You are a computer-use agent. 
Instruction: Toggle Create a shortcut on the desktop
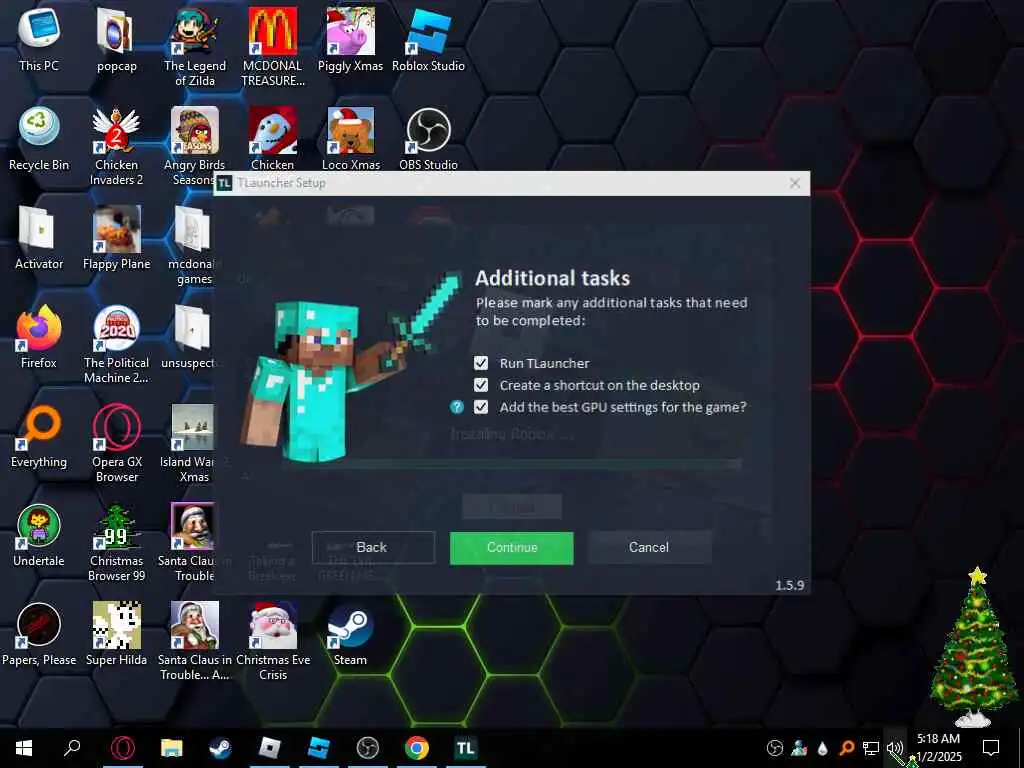481,385
